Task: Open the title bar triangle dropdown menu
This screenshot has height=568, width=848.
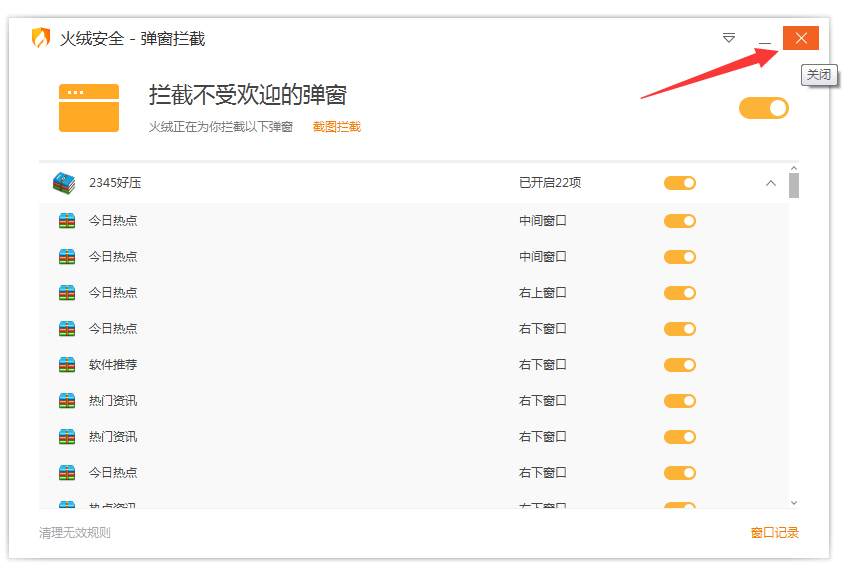Action: 728,38
